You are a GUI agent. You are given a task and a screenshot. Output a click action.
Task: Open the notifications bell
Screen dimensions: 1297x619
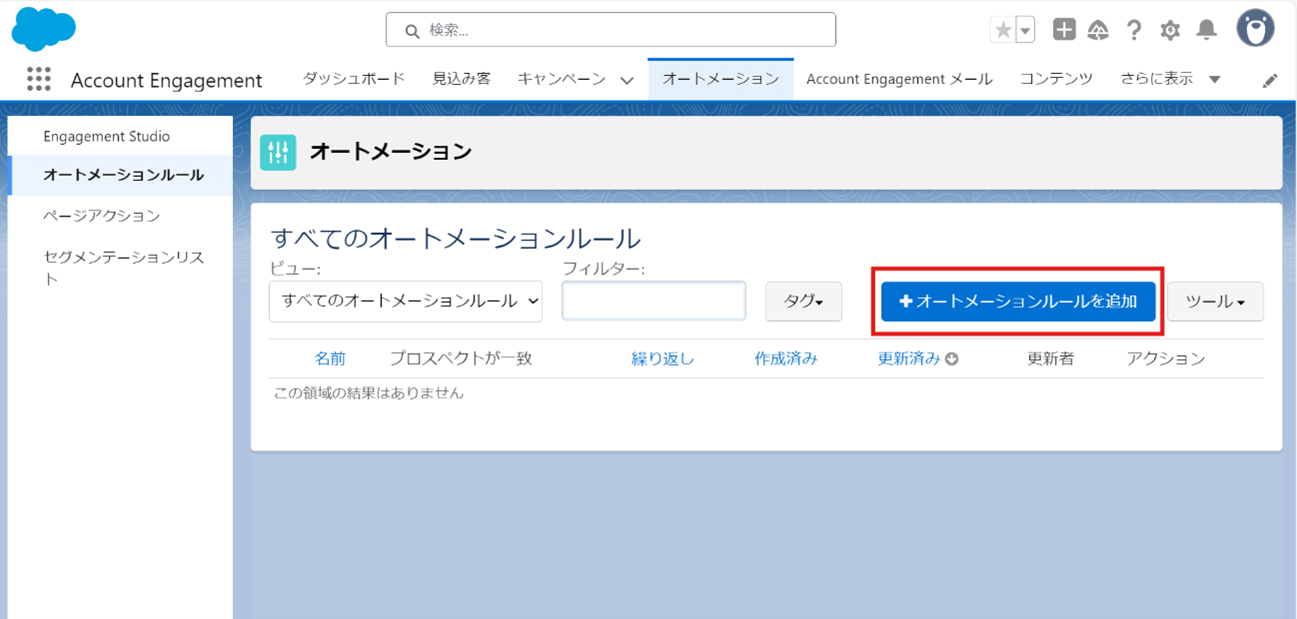(1207, 30)
